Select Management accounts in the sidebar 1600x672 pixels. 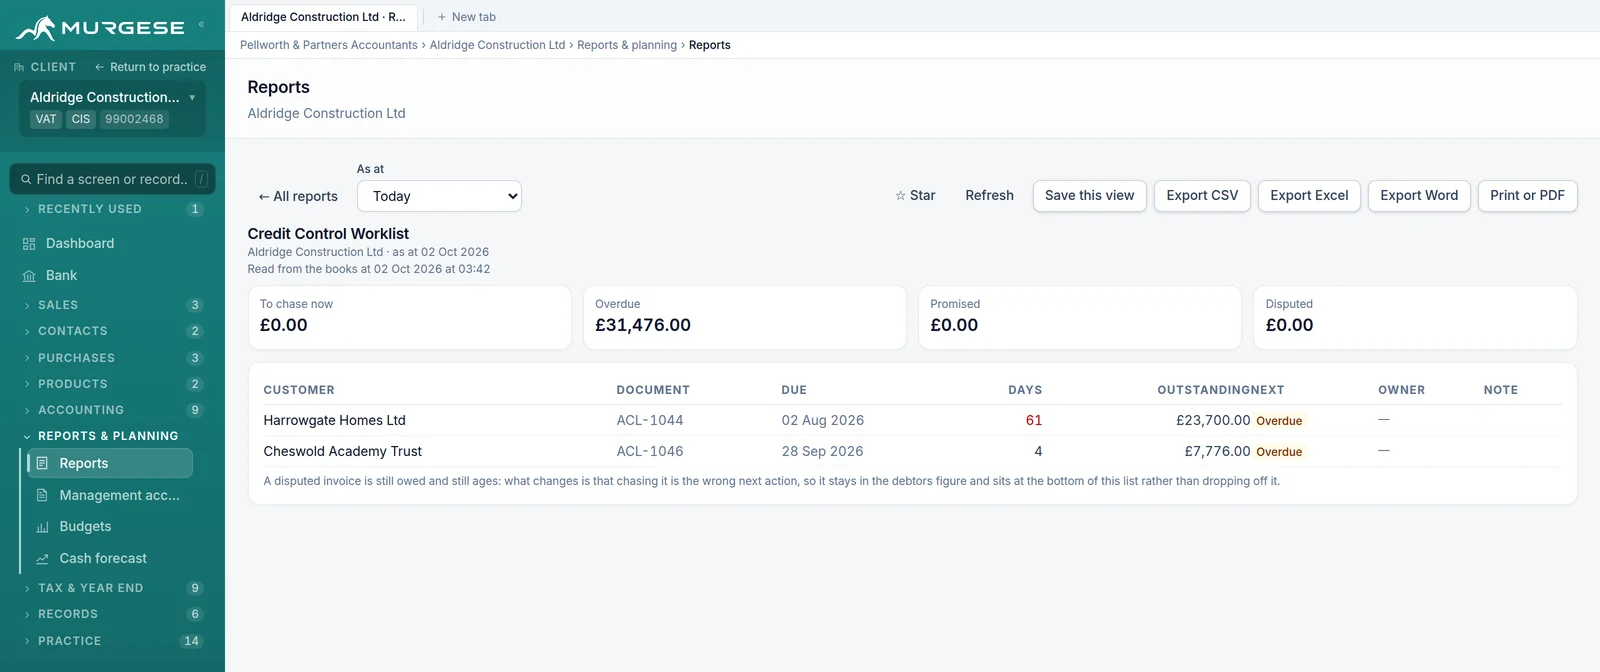point(108,495)
